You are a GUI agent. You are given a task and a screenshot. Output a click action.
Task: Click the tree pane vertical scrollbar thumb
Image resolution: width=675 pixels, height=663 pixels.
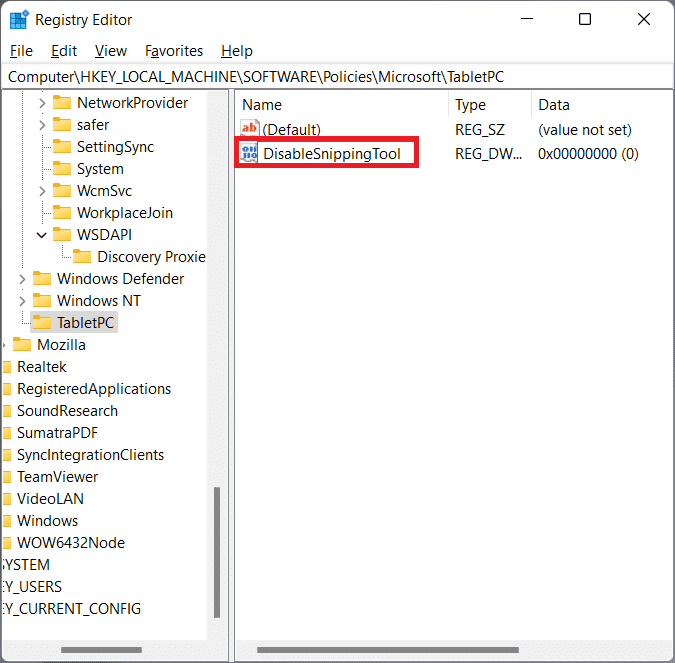pos(217,552)
